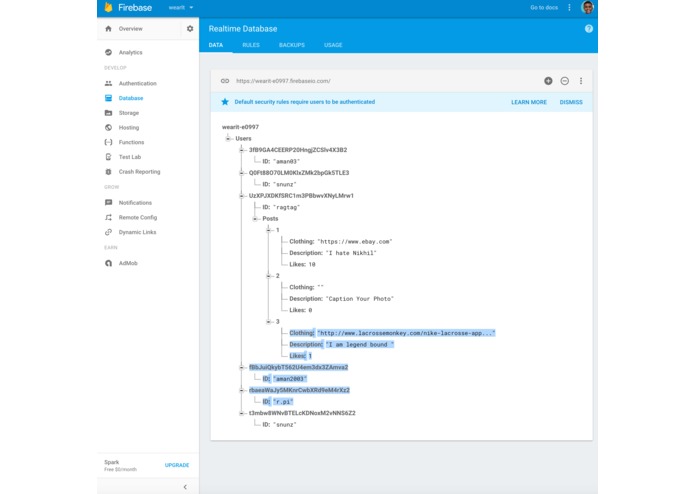Switch to the USAGE tab
Screen dimensions: 695x494
(333, 45)
